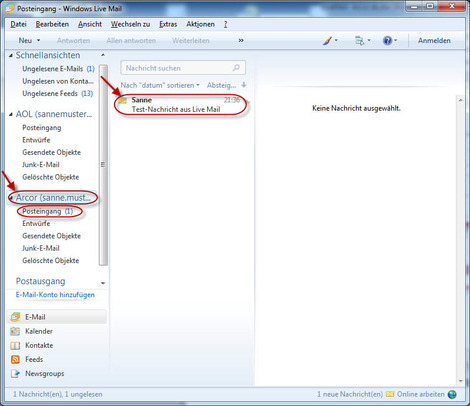Image resolution: width=470 pixels, height=406 pixels.
Task: Click the Windows Live Mail title bar icon
Action: pyautogui.click(x=9, y=8)
